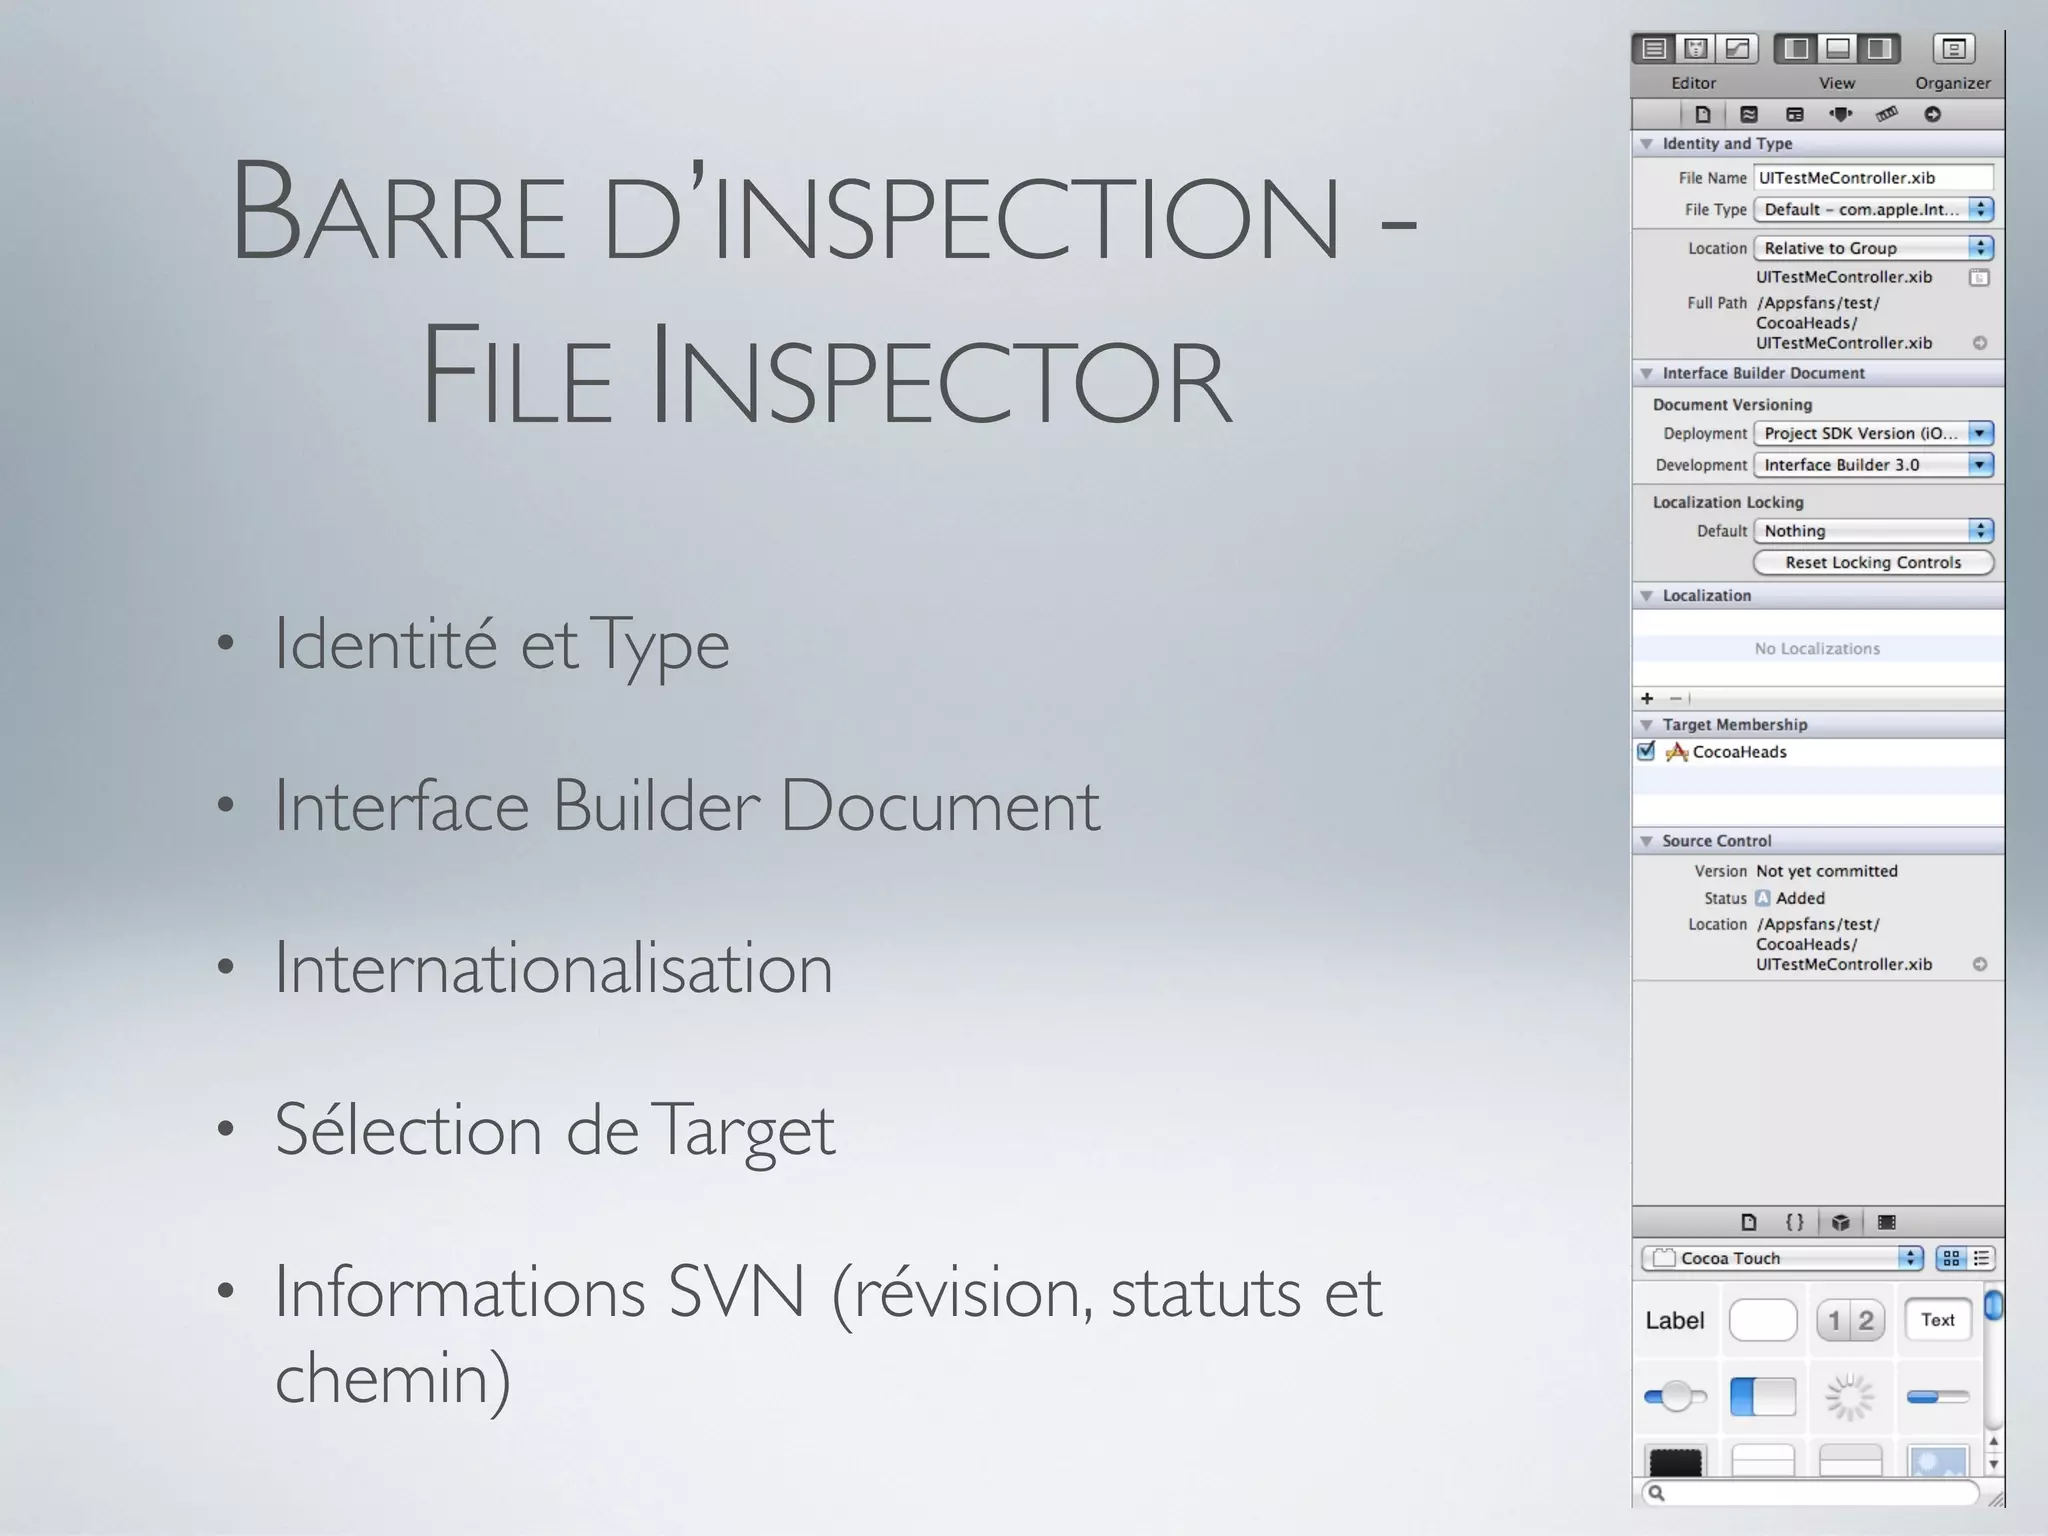Select the Segmented Control object
This screenshot has height=1536, width=2048.
1850,1321
